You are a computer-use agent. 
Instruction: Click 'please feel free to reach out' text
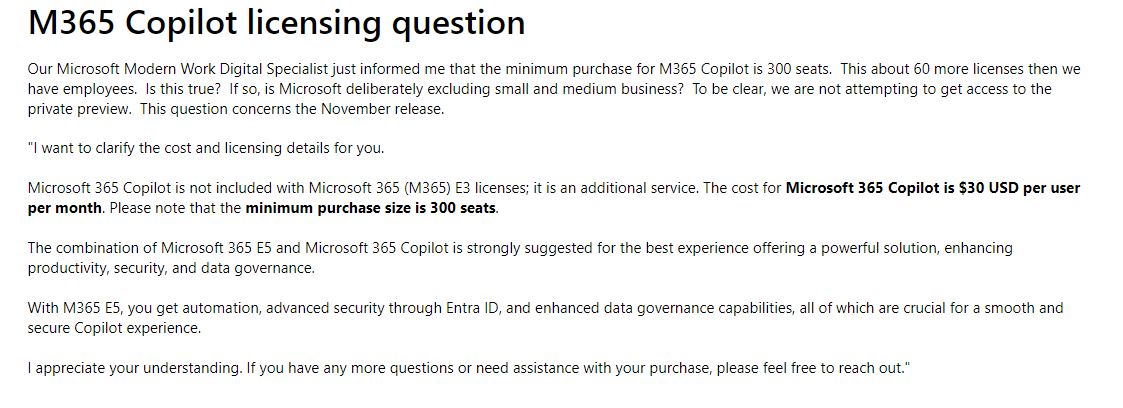(807, 368)
